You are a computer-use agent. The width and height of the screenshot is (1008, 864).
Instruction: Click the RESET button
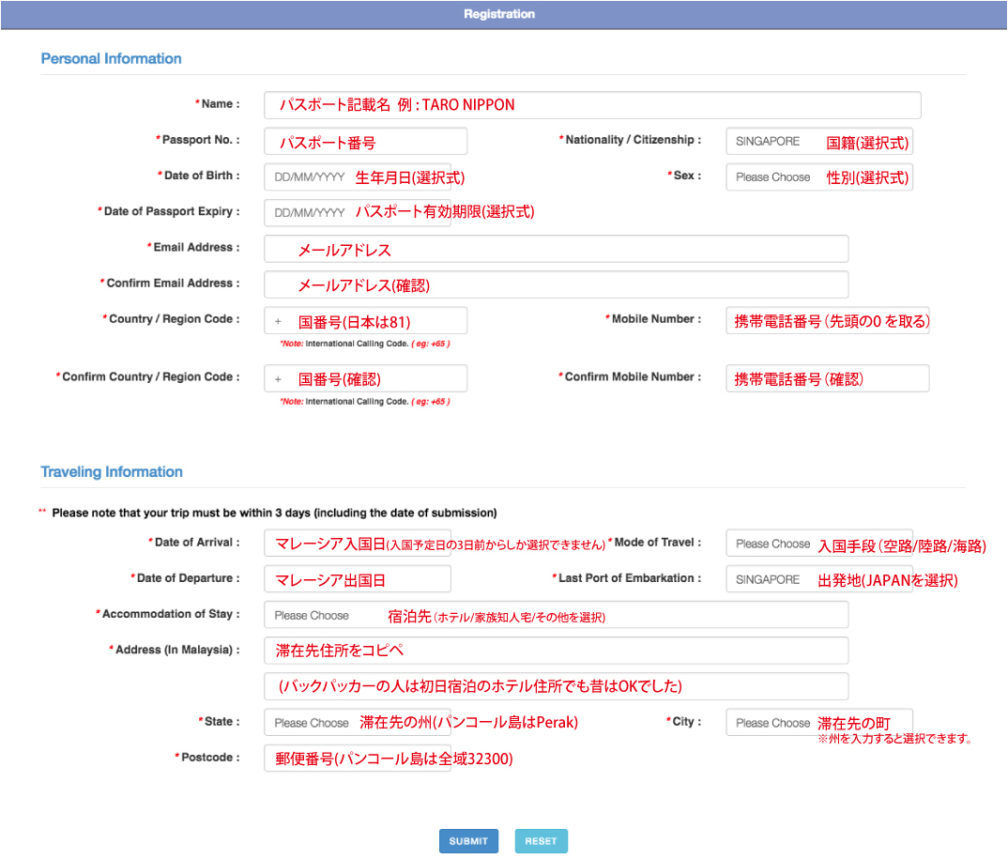tap(540, 841)
